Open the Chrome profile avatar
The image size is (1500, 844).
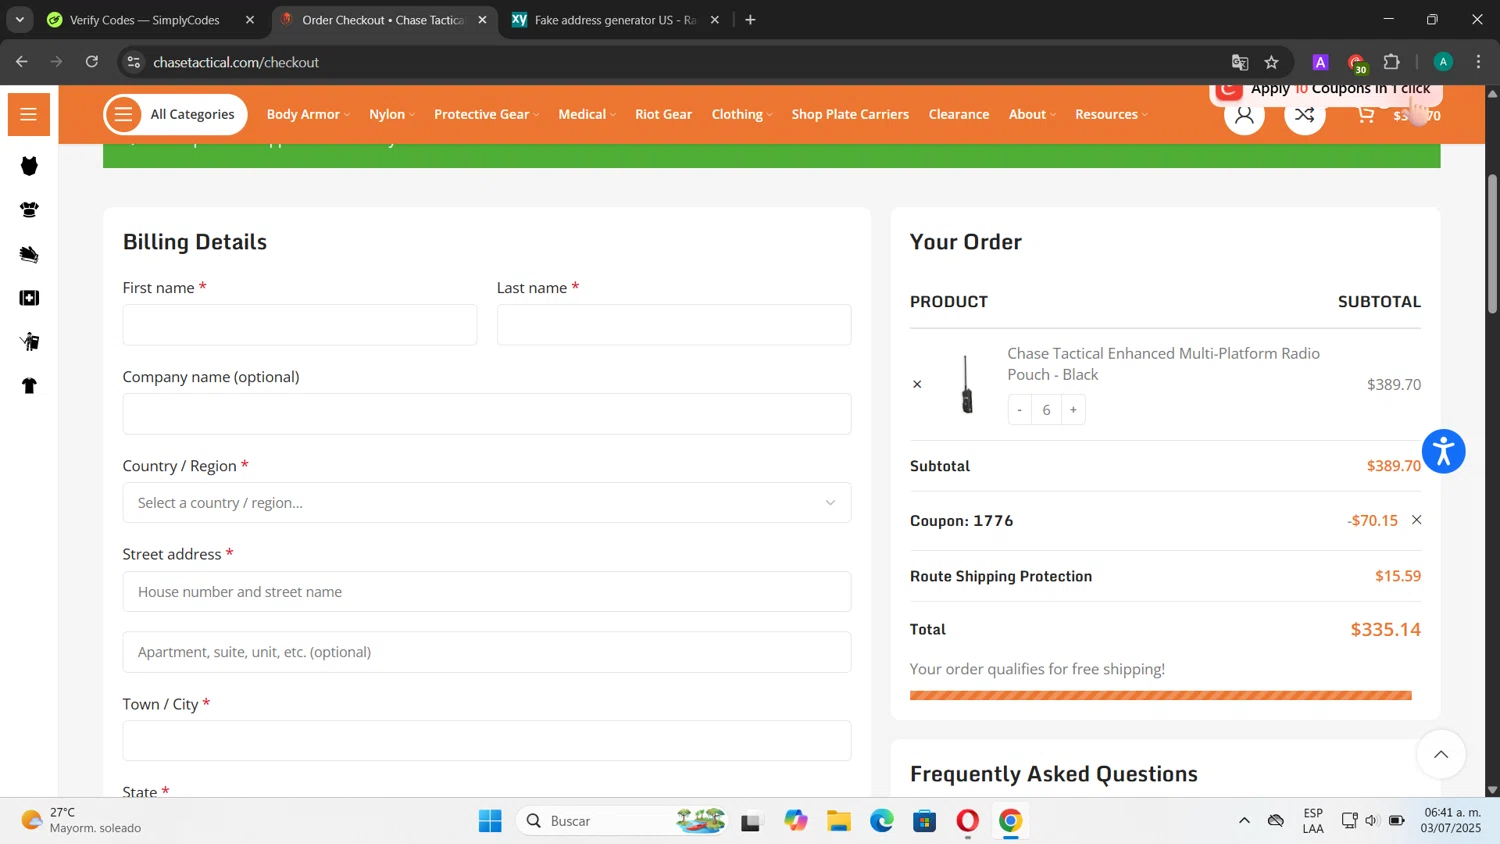coord(1443,62)
